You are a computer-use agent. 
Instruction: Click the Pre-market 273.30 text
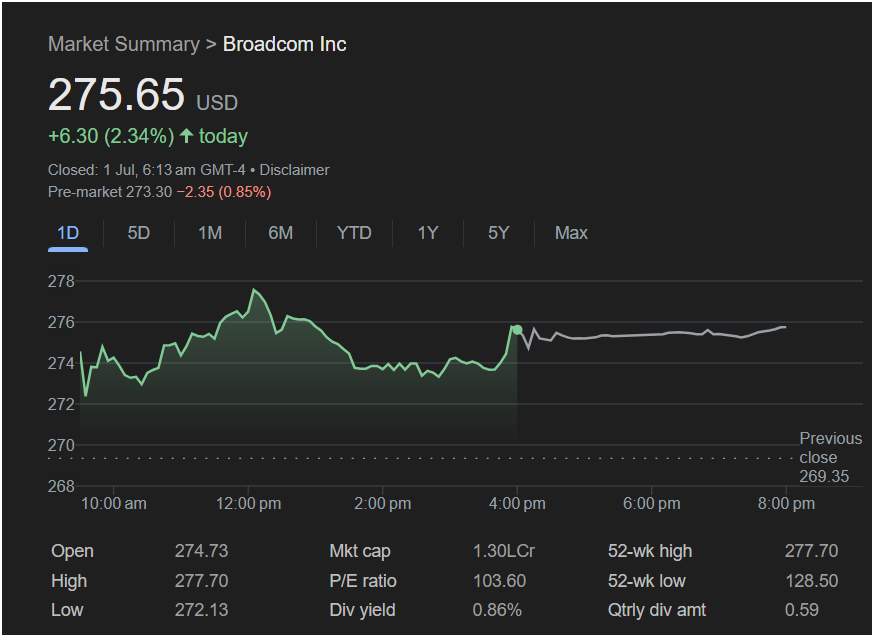[110, 192]
